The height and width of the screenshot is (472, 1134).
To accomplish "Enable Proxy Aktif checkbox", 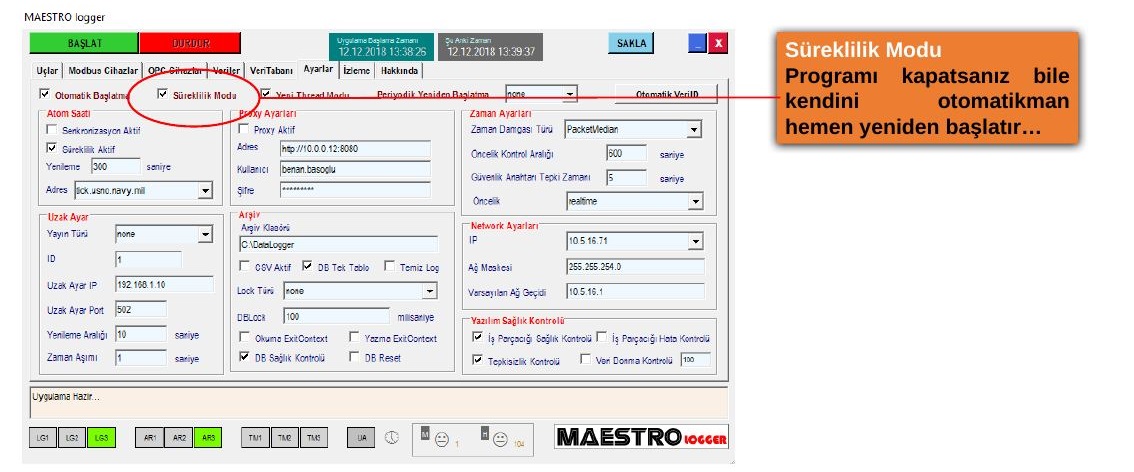I will click(x=243, y=130).
